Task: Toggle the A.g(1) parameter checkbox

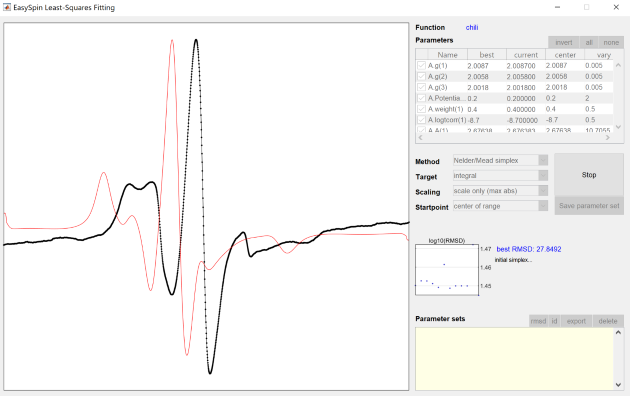Action: 421,65
